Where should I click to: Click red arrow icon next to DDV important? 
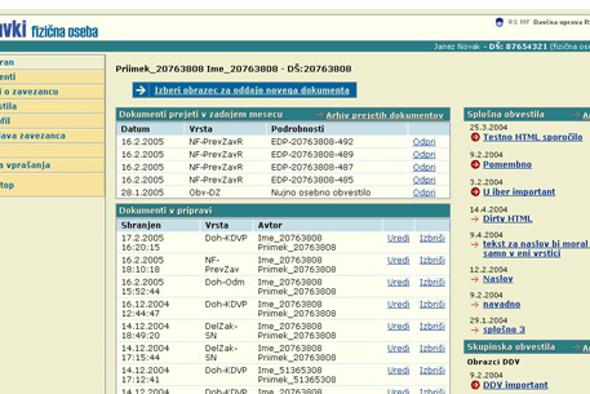click(x=475, y=385)
